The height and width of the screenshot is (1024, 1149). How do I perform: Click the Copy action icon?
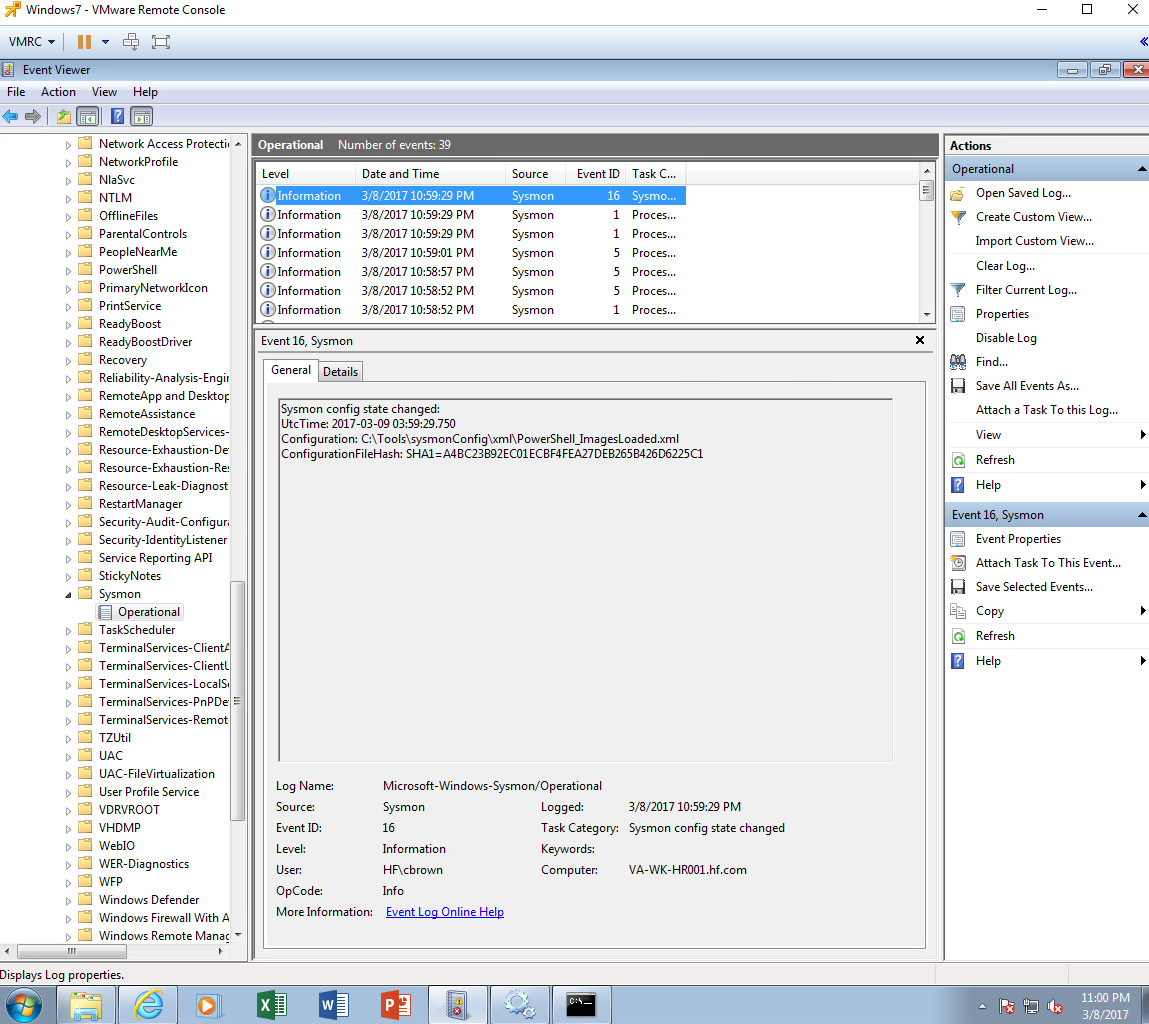coord(958,611)
